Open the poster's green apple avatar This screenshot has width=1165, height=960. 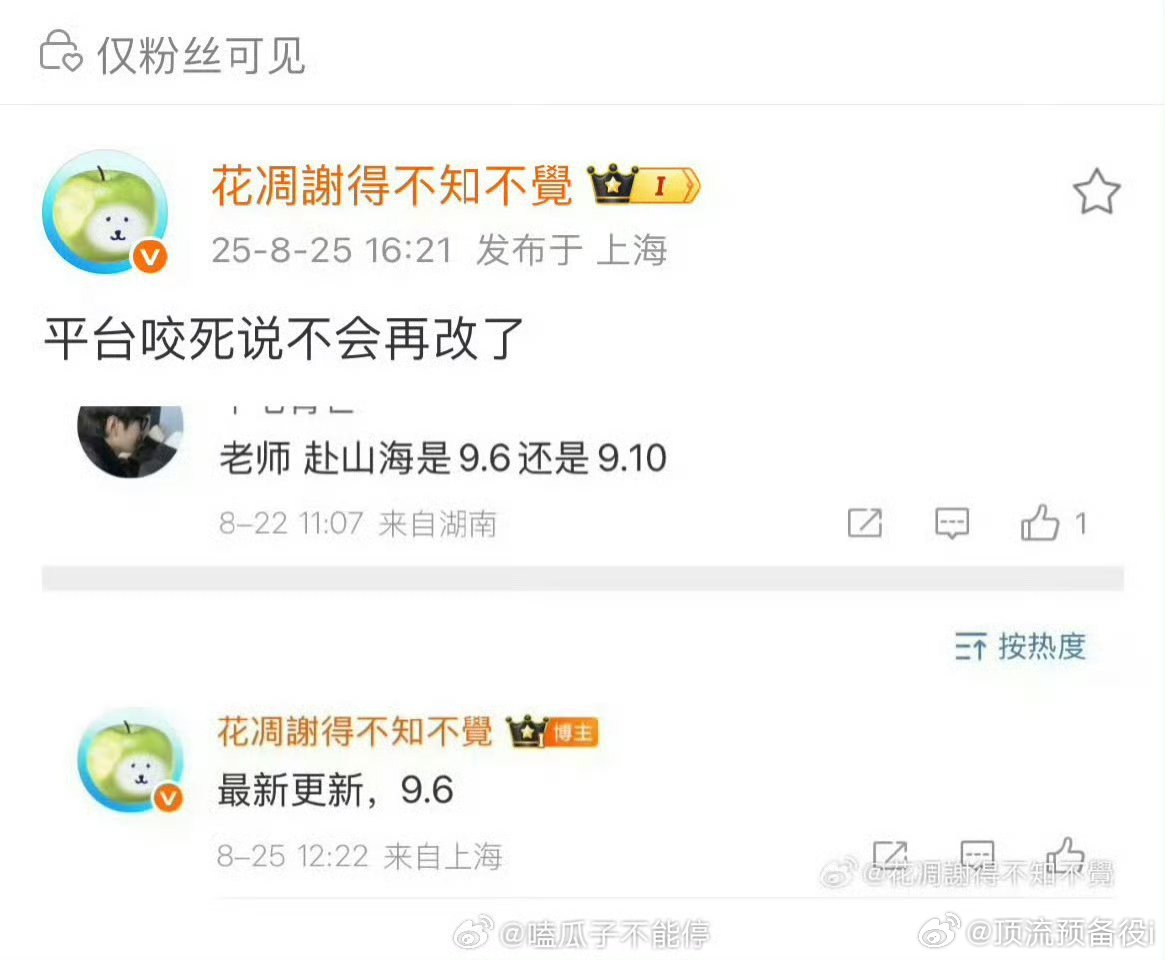point(106,213)
